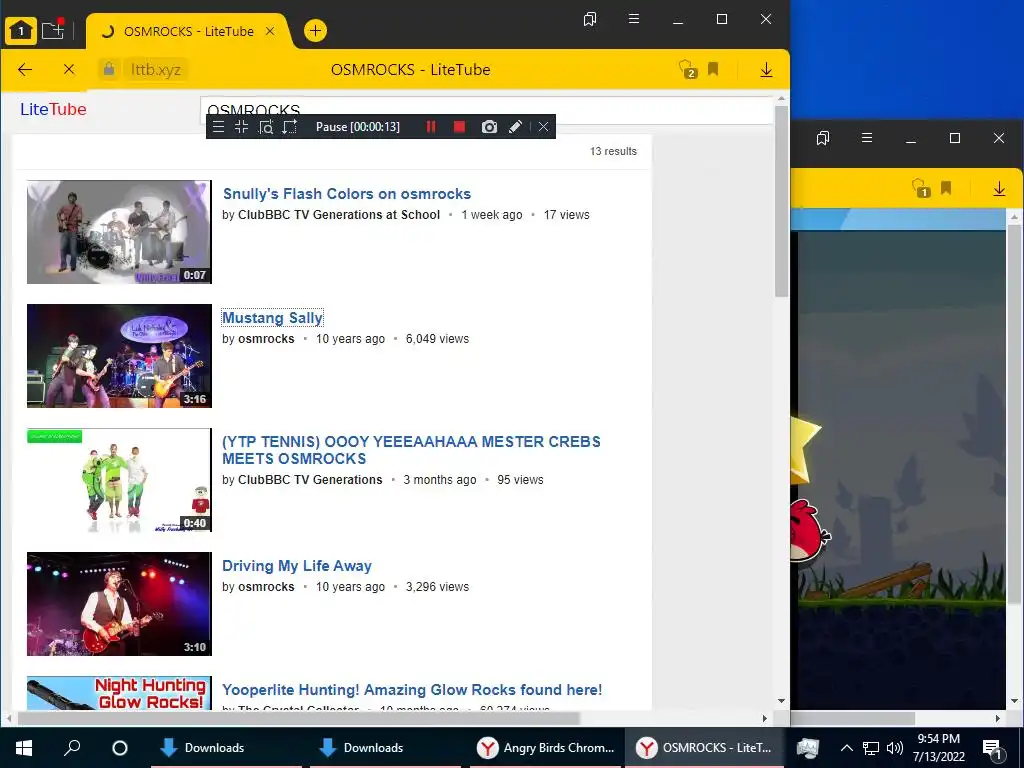
Task: Go back with the arrow in front browser
Action: [x=25, y=69]
